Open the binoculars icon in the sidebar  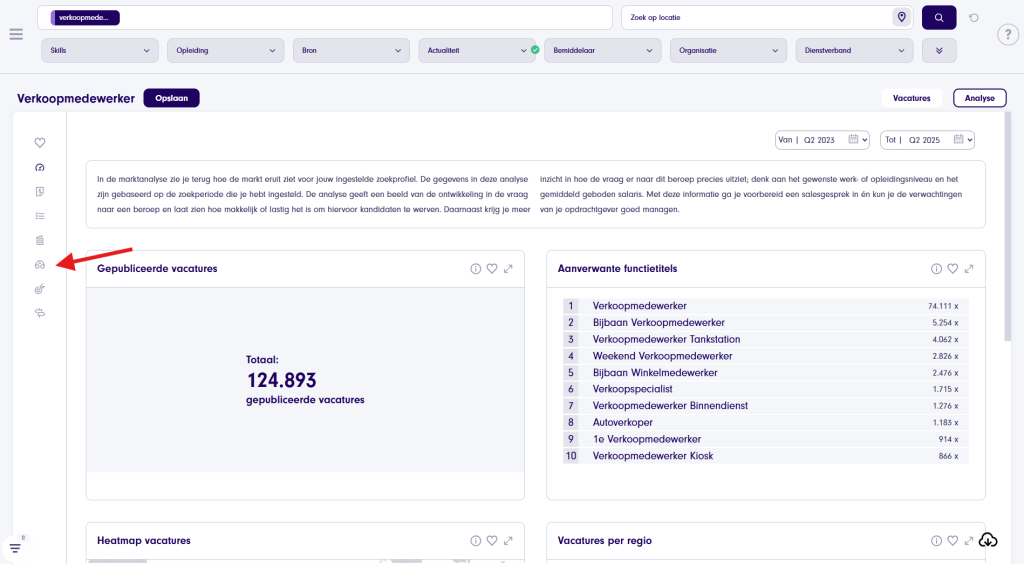coord(40,265)
